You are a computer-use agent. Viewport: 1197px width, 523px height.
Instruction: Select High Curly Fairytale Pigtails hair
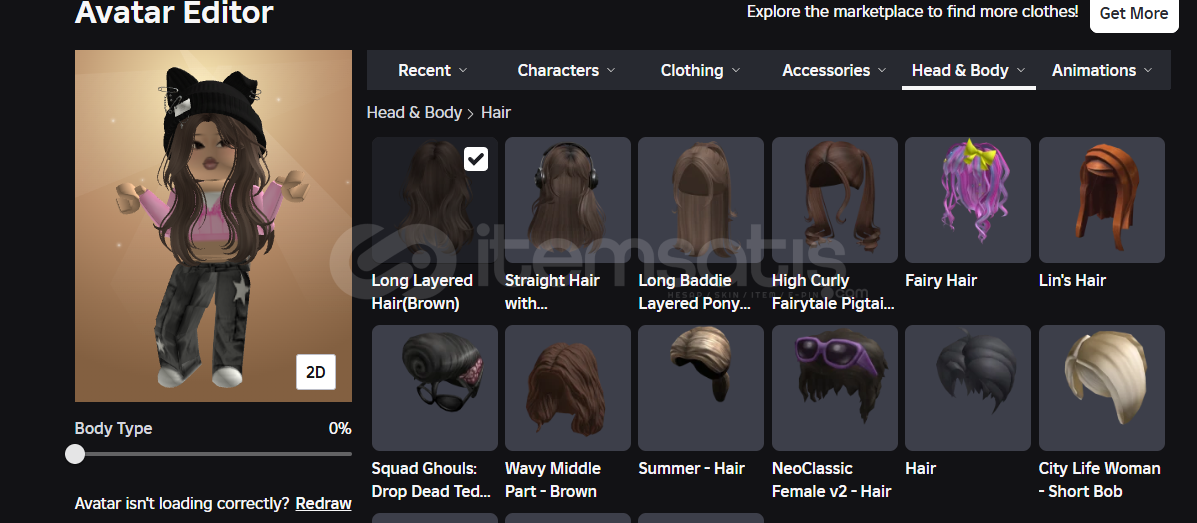point(834,200)
